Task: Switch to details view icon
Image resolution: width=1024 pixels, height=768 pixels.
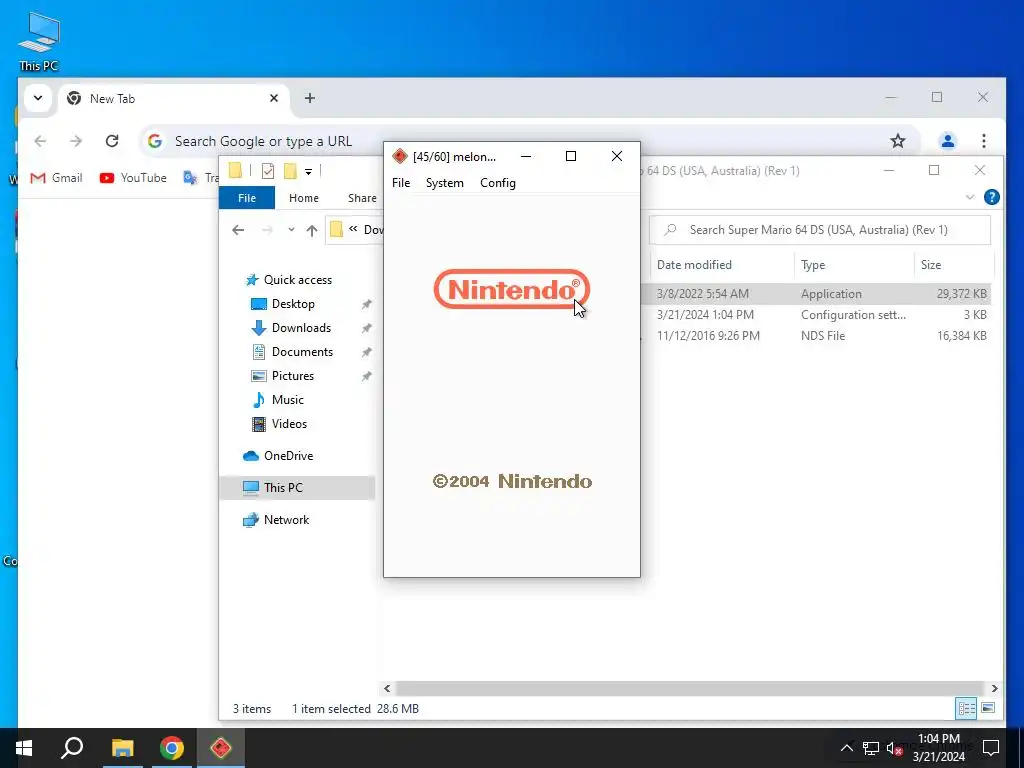Action: click(x=967, y=708)
